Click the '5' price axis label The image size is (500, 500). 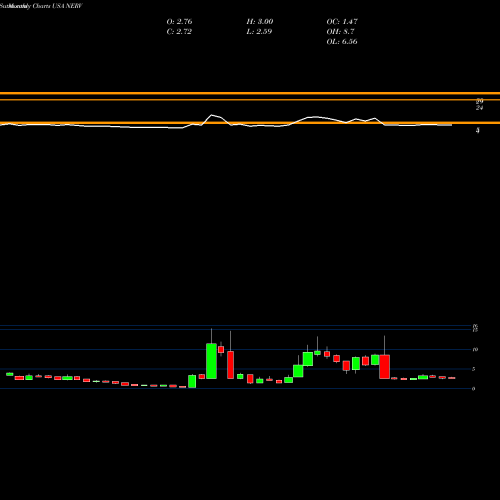coord(473,369)
